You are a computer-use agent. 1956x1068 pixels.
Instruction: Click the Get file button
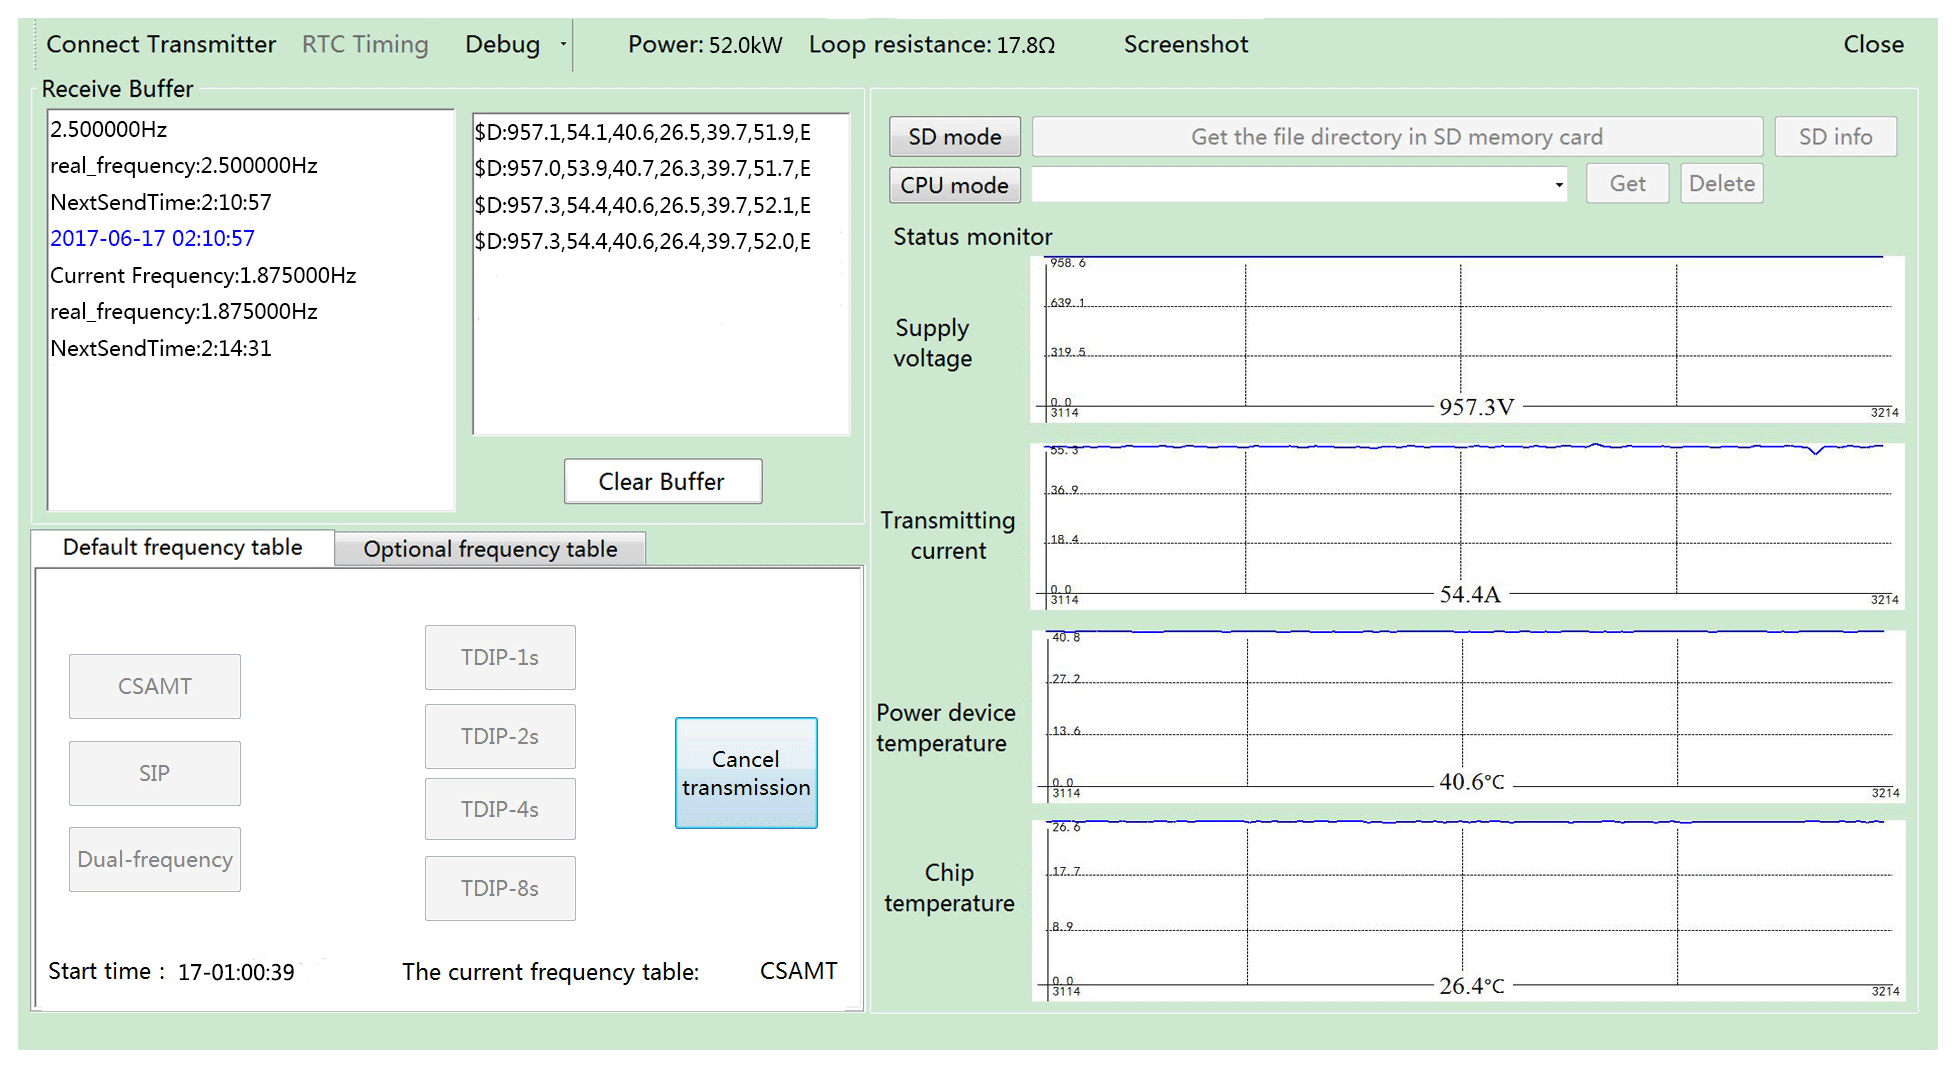click(x=1626, y=184)
